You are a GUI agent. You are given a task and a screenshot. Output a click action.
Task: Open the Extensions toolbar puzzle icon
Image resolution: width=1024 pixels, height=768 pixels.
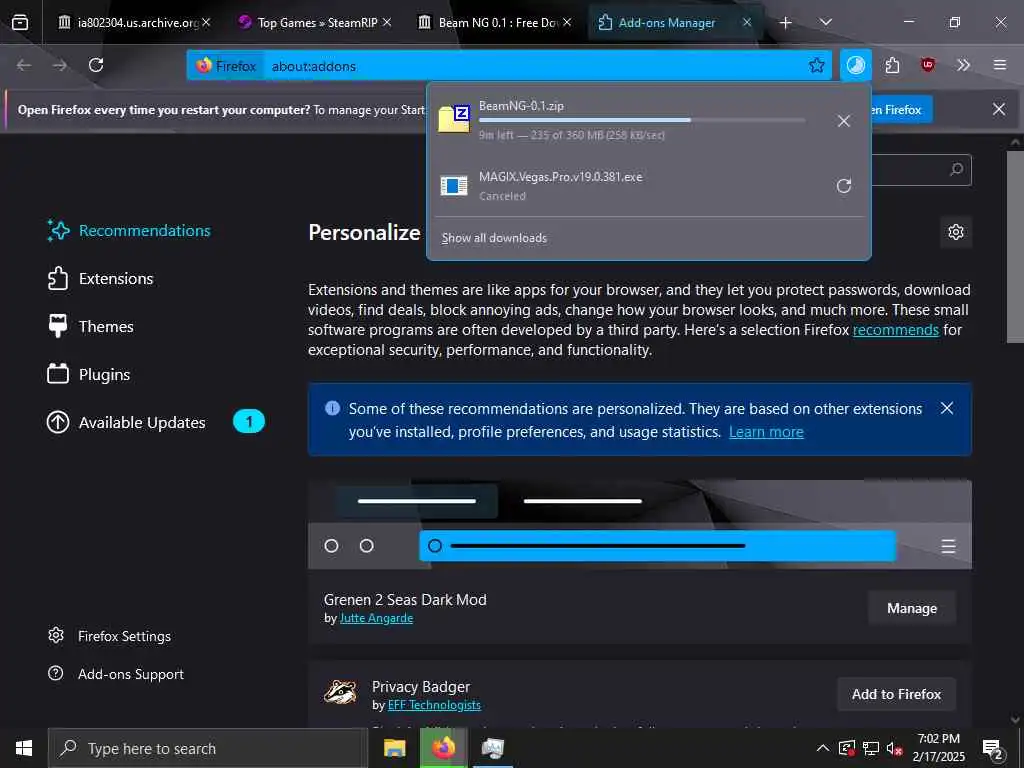pos(892,65)
